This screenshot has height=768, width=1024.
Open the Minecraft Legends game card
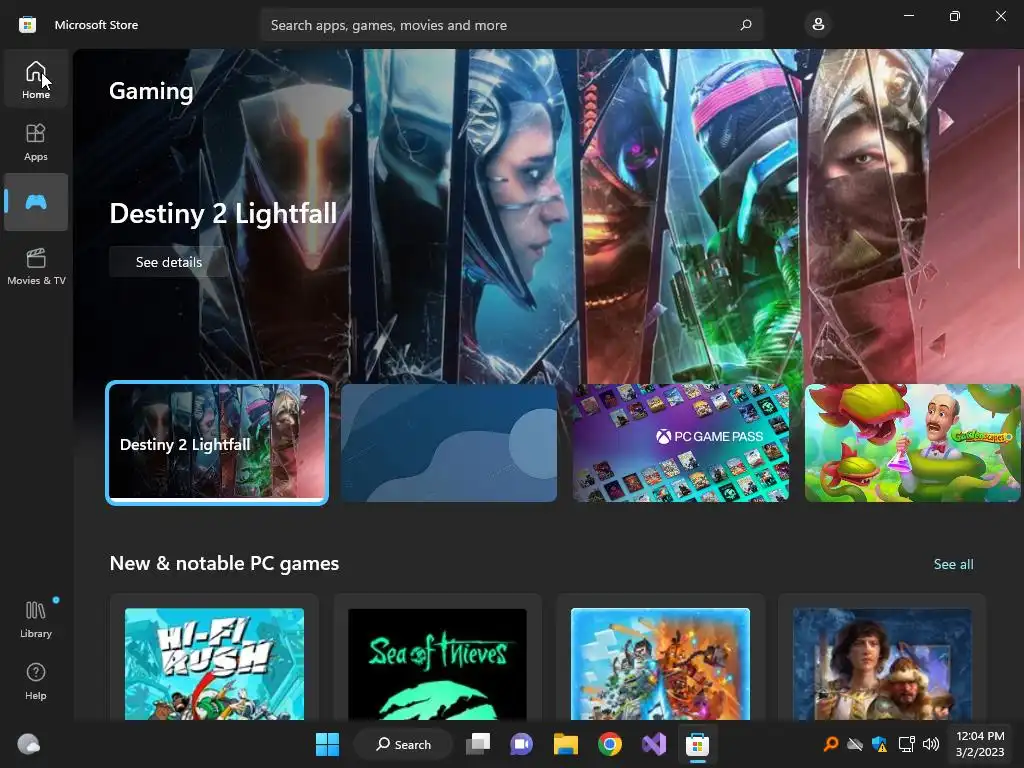[660, 657]
